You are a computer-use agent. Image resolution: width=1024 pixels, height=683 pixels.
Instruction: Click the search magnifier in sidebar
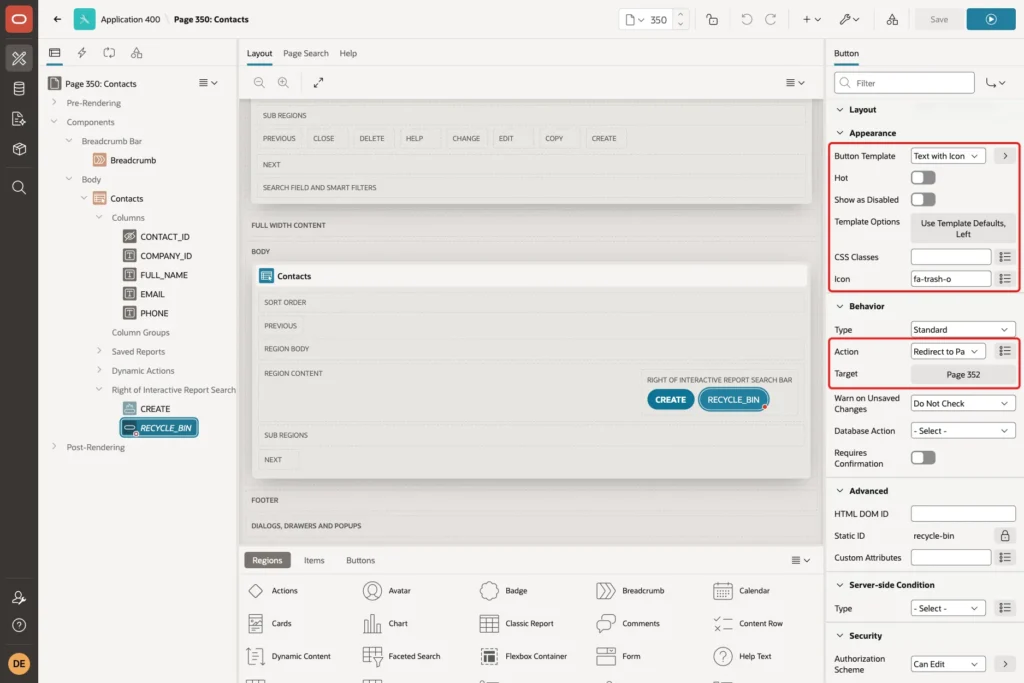[x=19, y=188]
